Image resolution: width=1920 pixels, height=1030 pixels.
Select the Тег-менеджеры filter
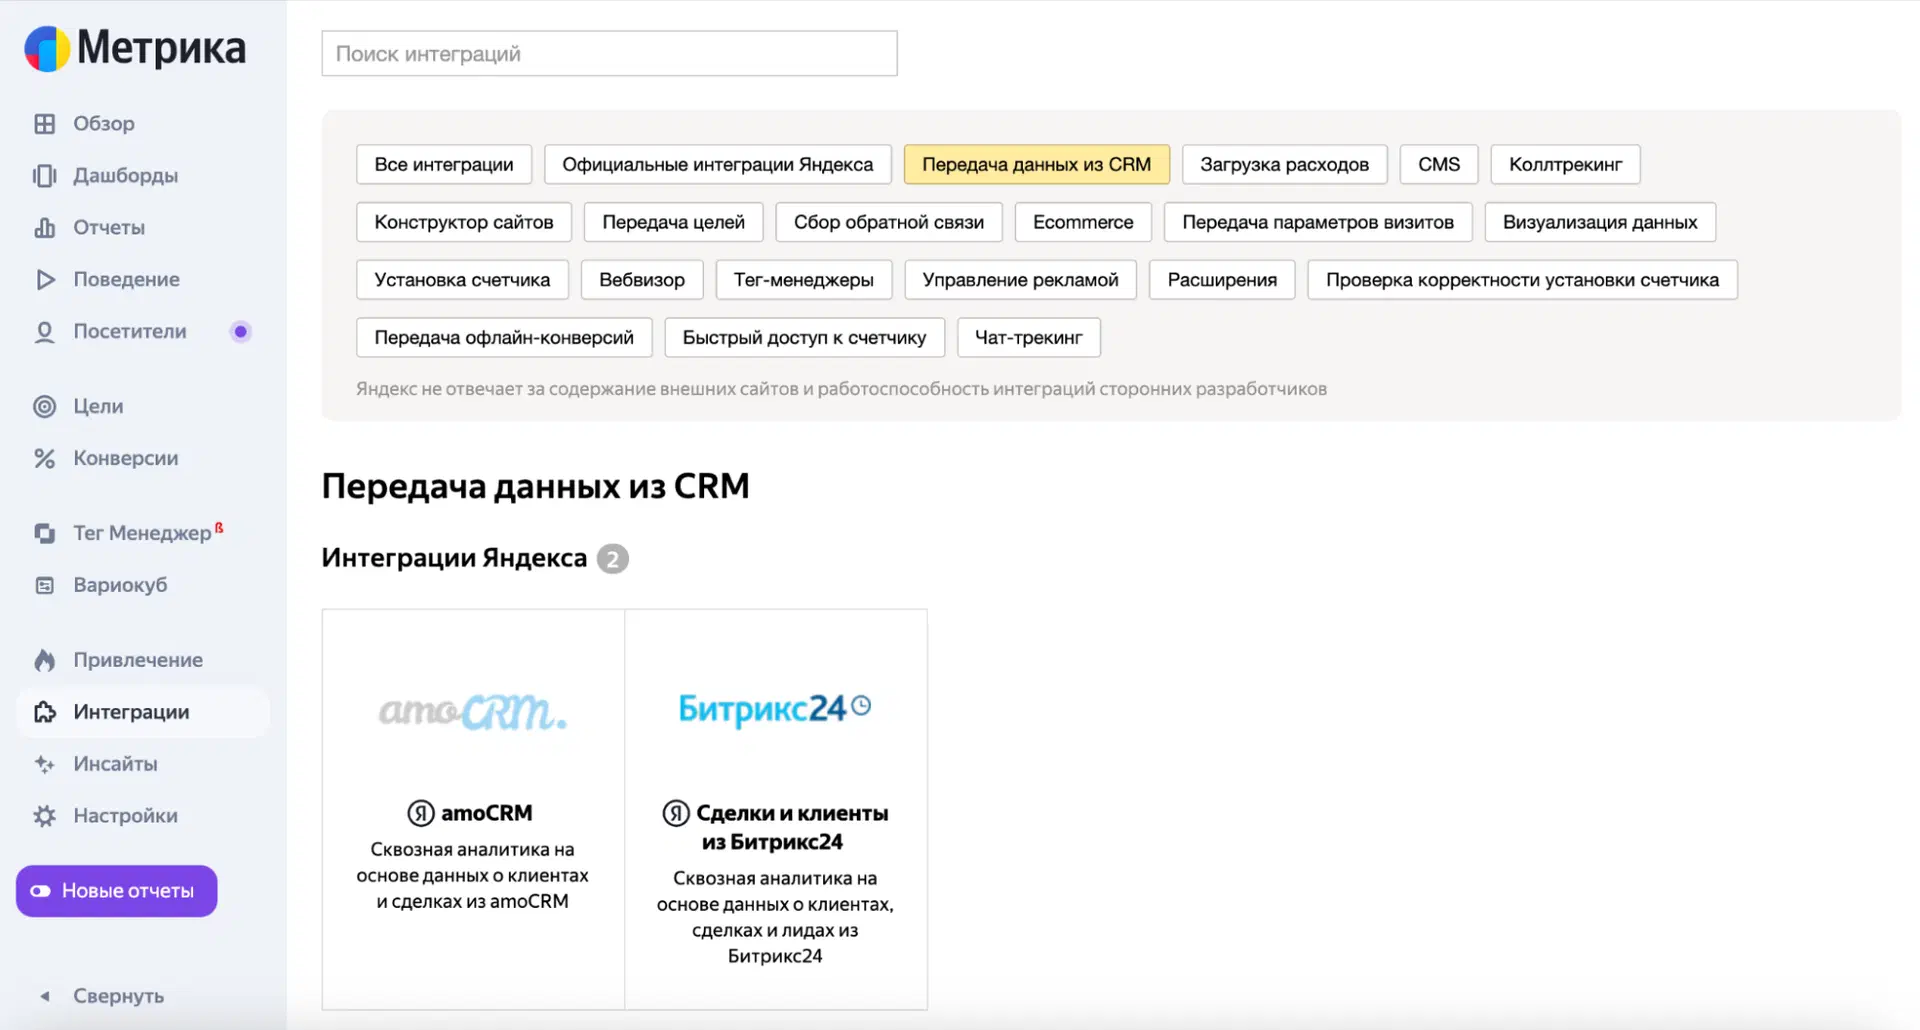click(804, 280)
